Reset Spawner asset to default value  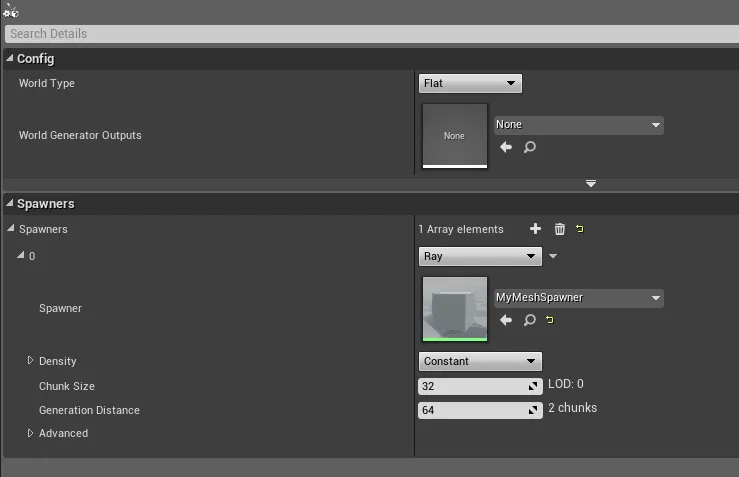550,320
